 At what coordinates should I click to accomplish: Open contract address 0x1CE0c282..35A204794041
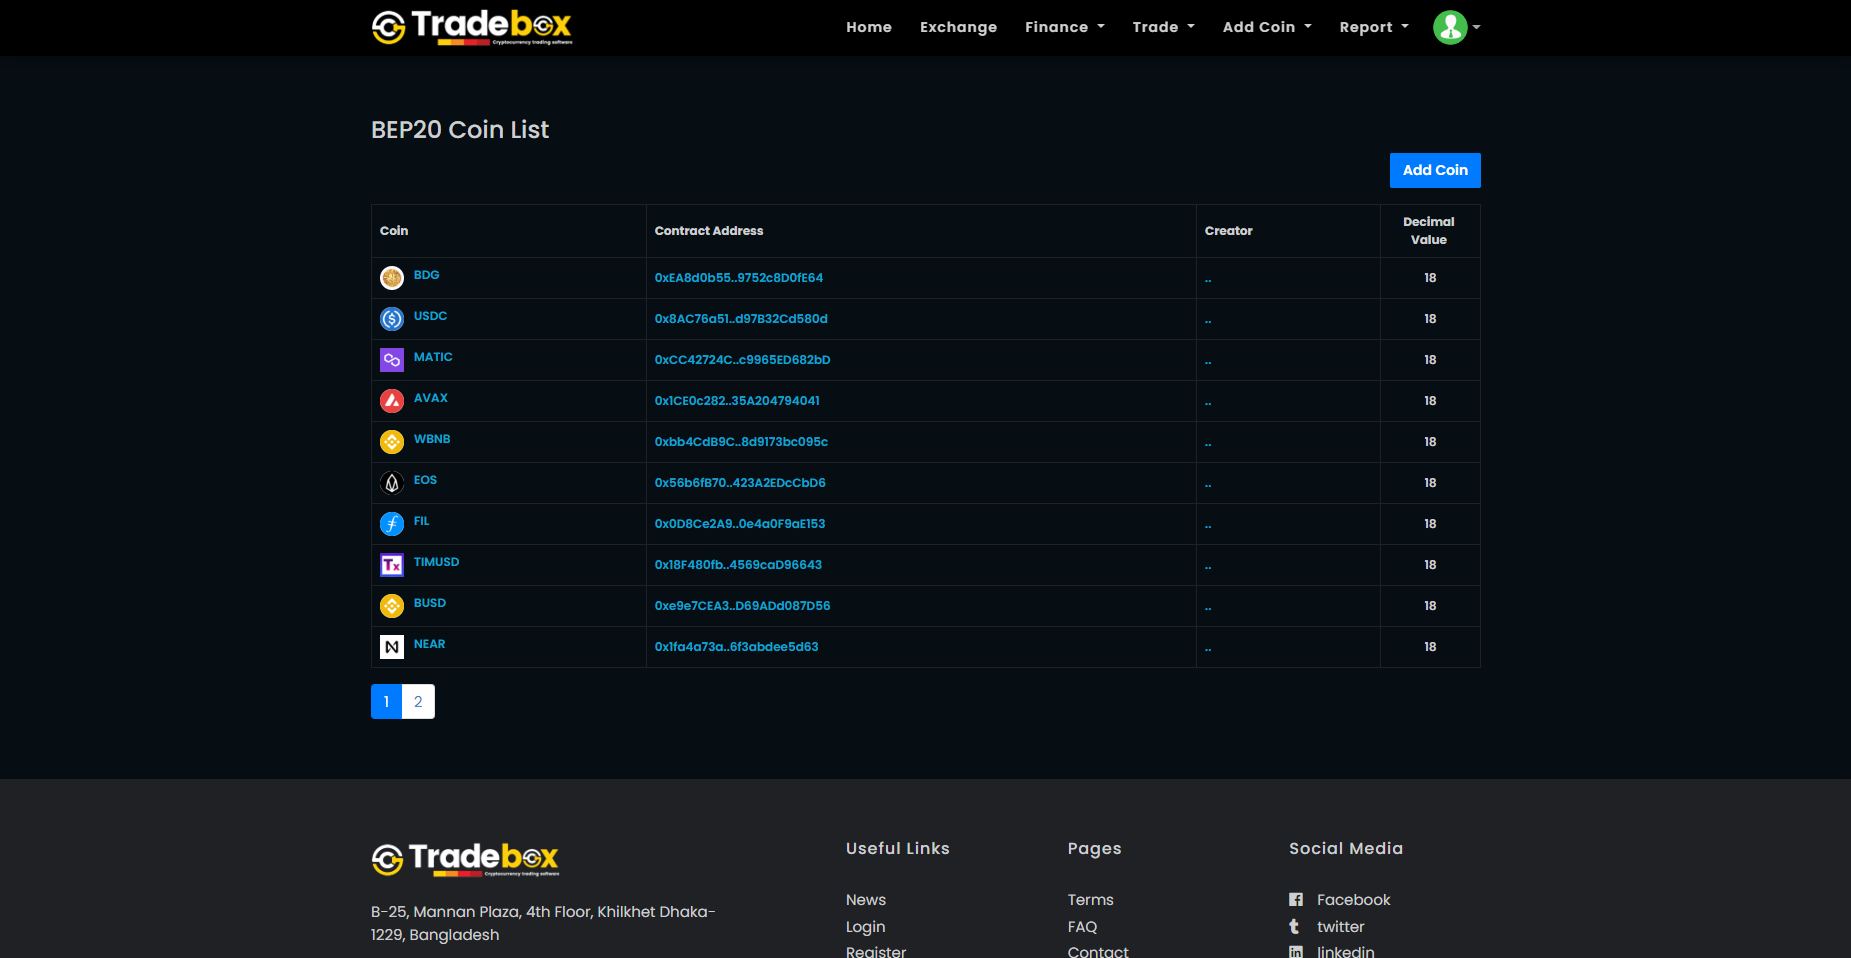[x=737, y=401]
